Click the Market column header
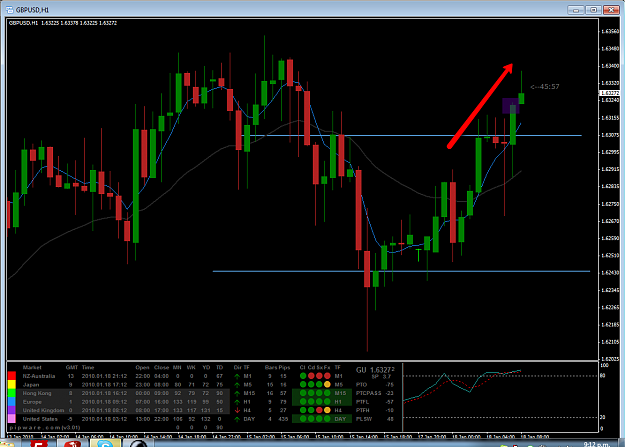 (x=32, y=368)
